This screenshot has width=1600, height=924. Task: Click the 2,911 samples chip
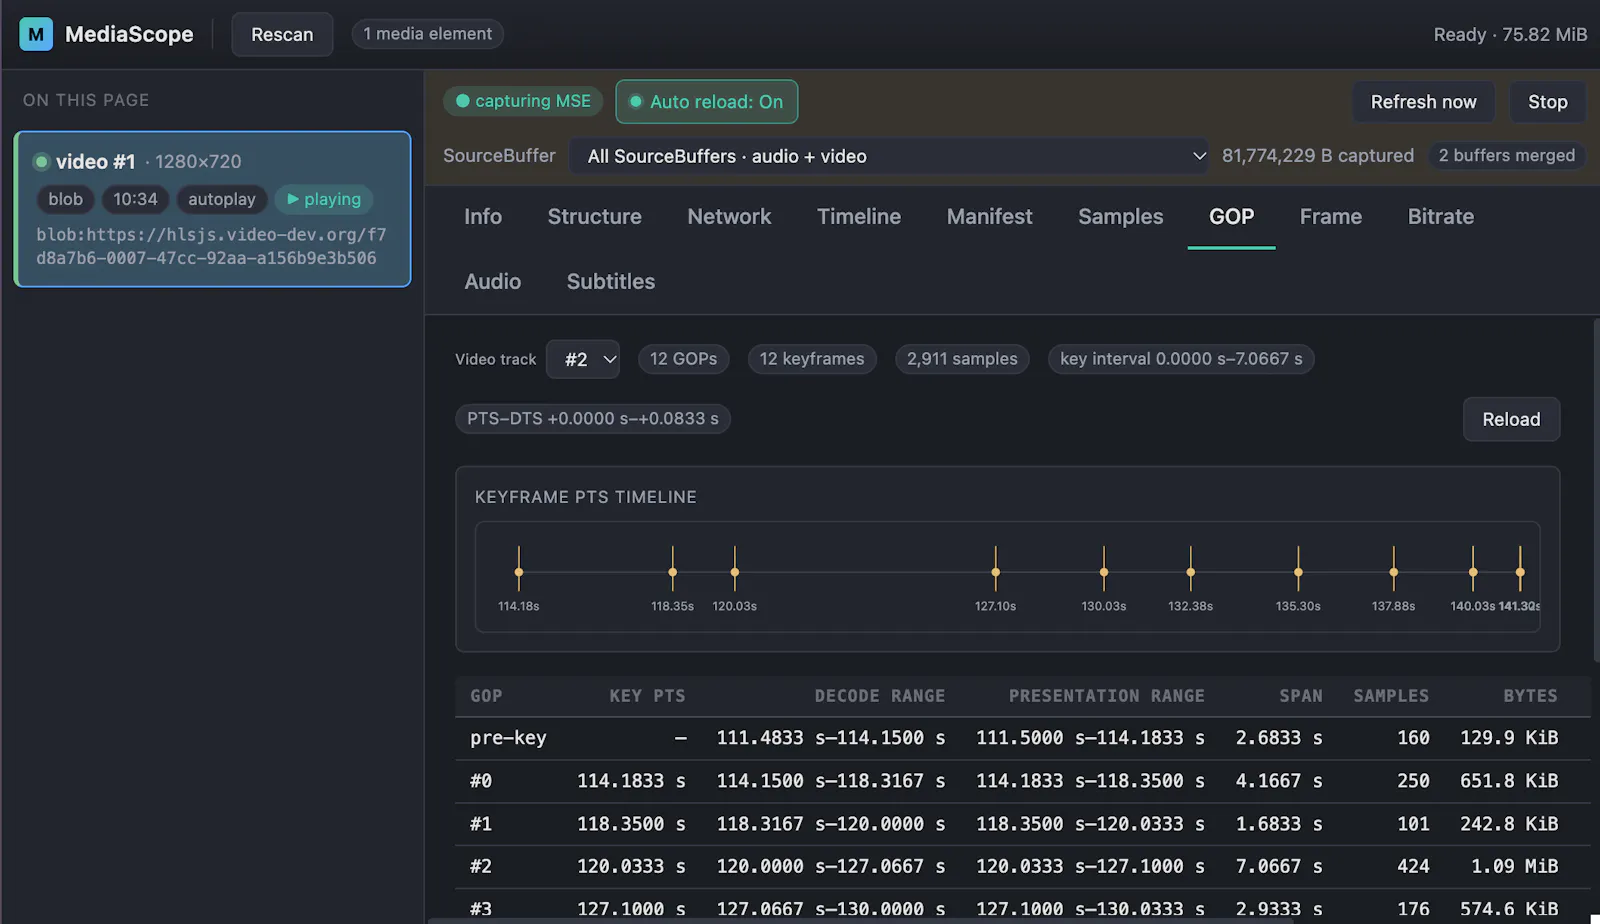tap(962, 359)
